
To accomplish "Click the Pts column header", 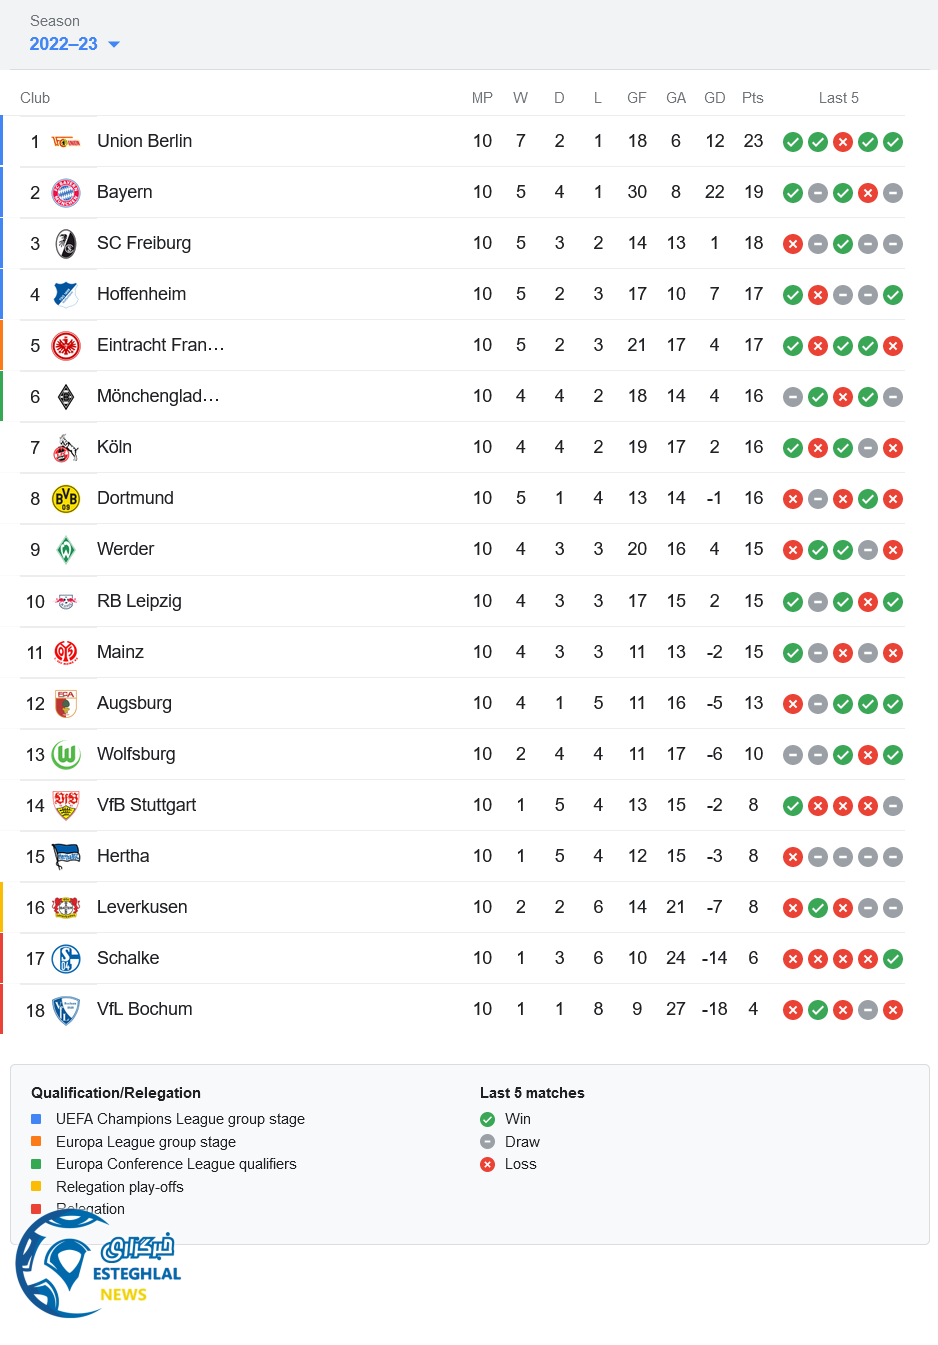I will click(753, 98).
